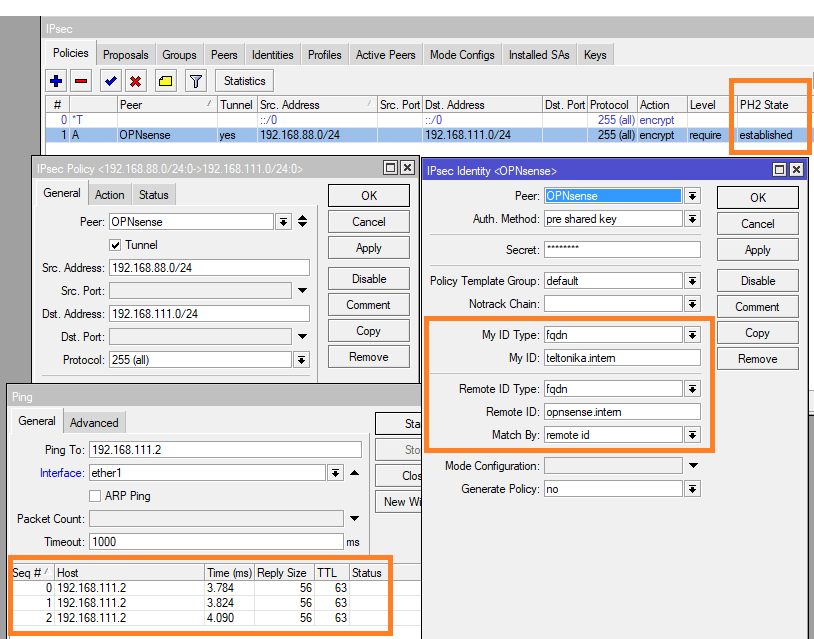Expand the Dst. Port field
Viewport: 814px width, 639px height.
[x=303, y=336]
